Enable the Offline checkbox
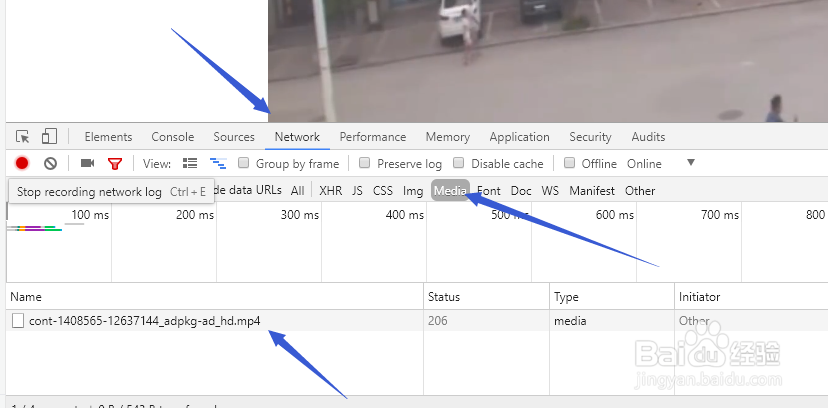828x408 pixels. pos(569,163)
